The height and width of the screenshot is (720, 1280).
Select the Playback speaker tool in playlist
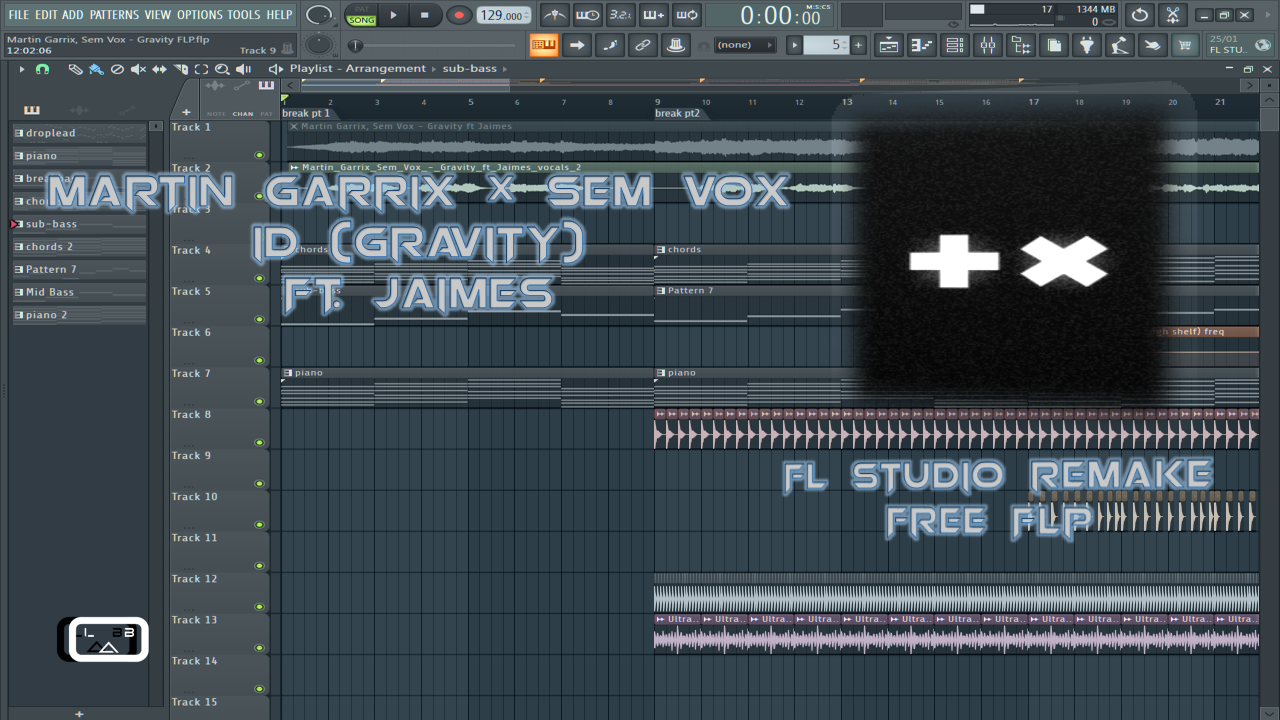point(243,69)
